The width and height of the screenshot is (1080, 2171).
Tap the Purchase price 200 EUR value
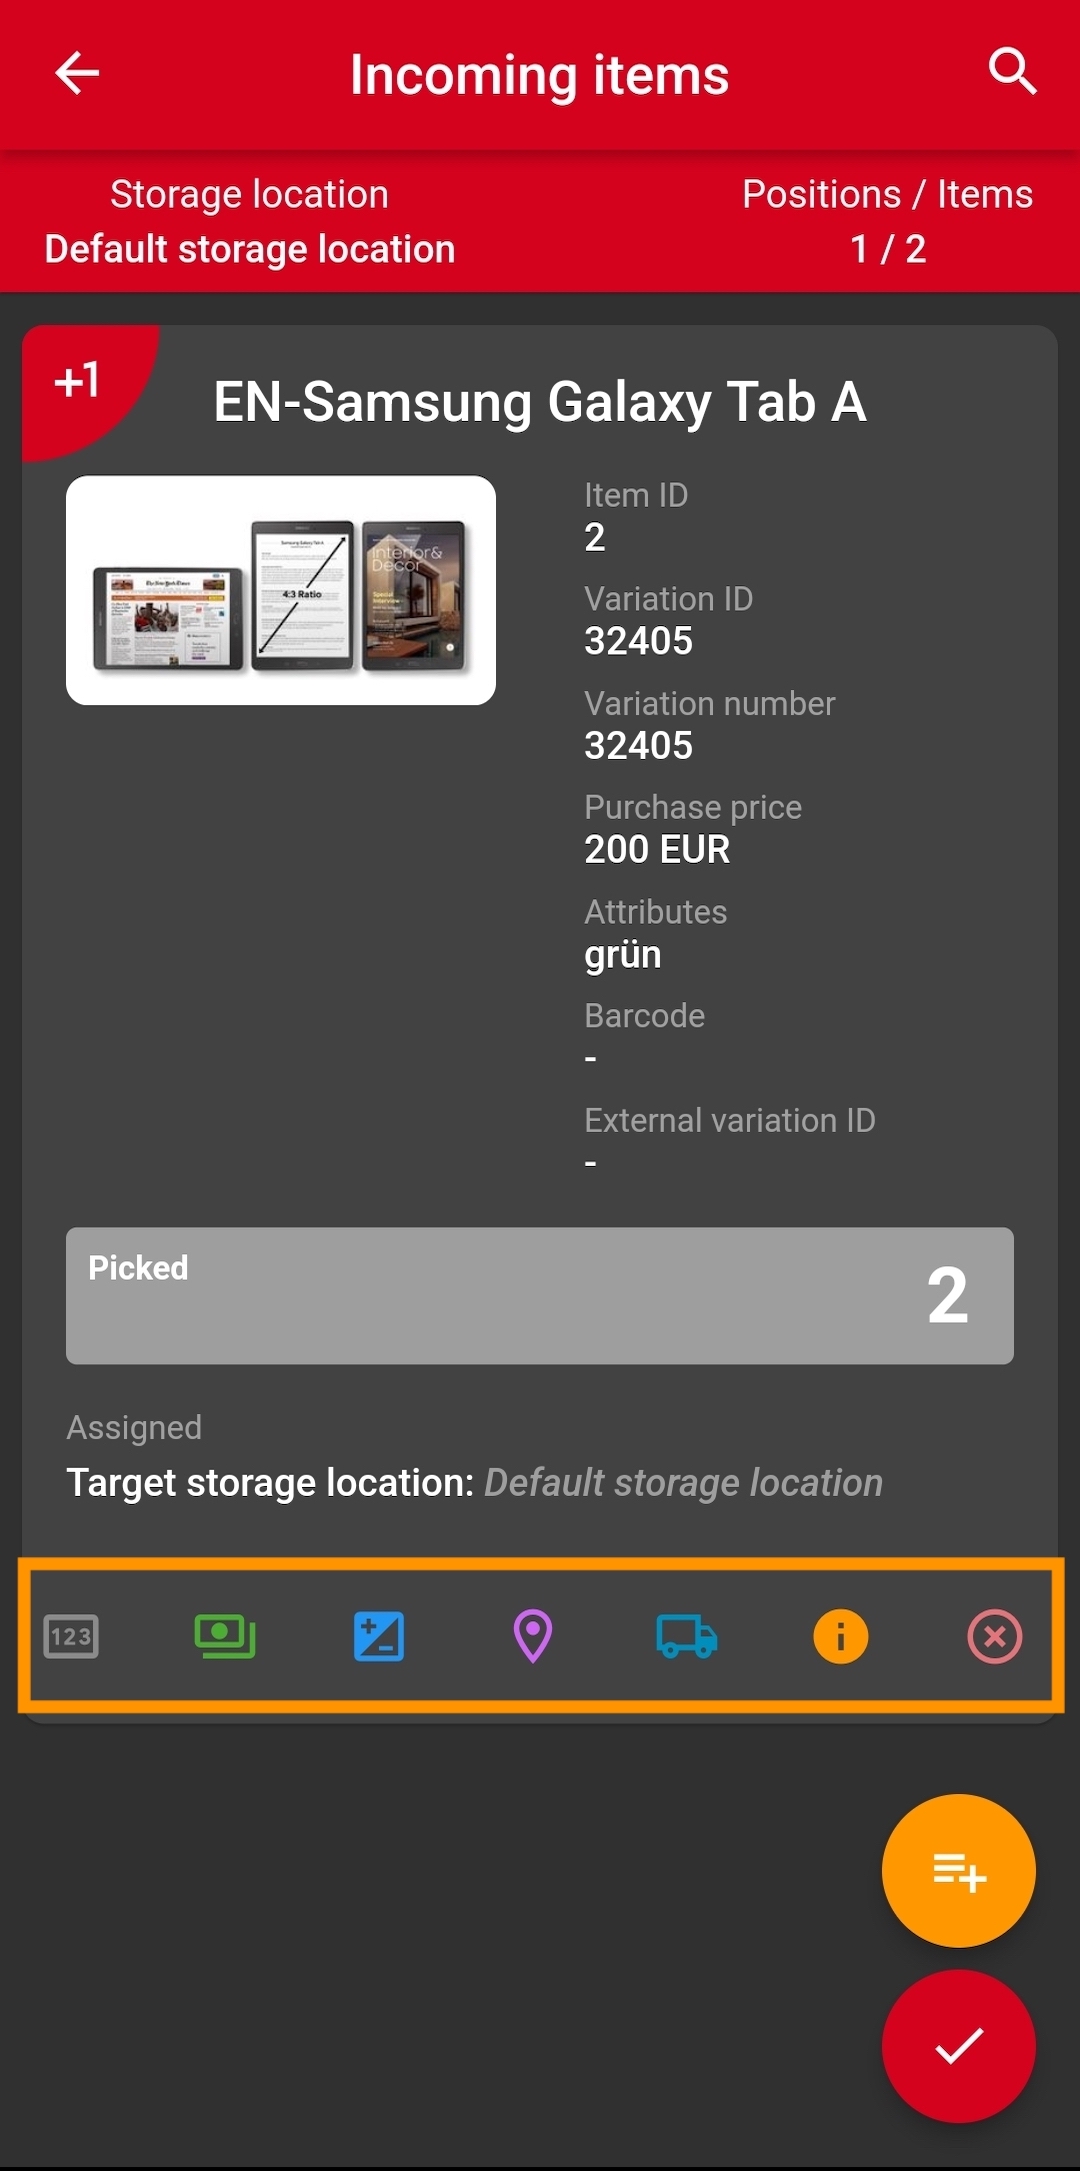pos(657,850)
